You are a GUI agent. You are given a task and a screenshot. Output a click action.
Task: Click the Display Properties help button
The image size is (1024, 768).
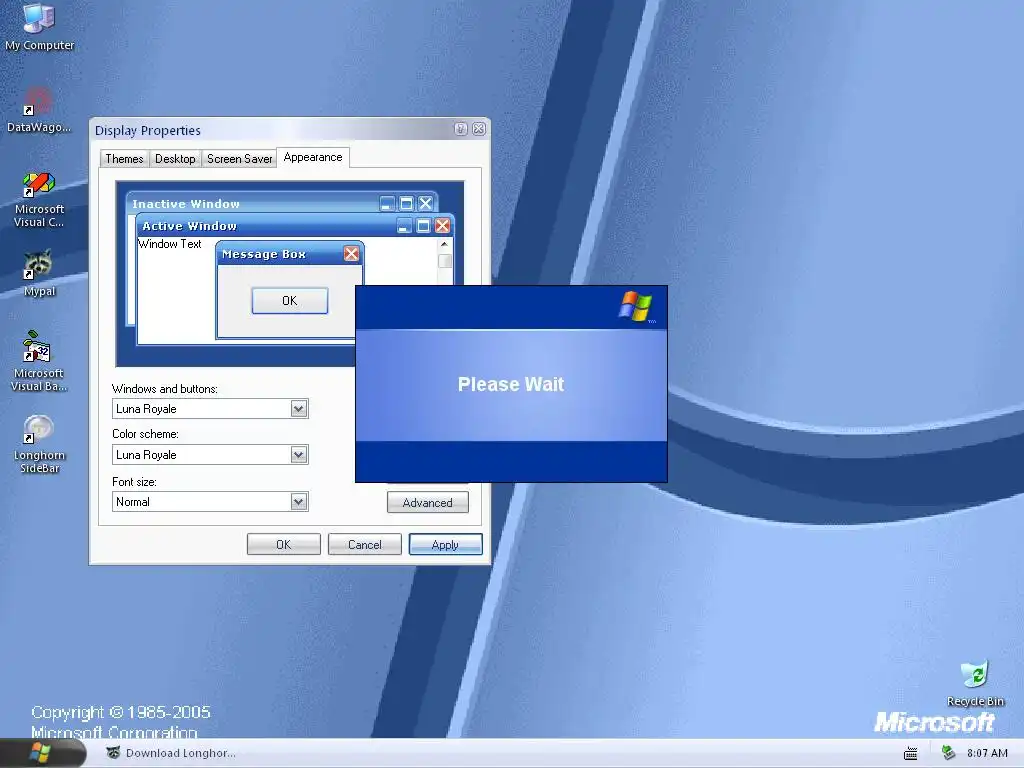click(x=460, y=129)
